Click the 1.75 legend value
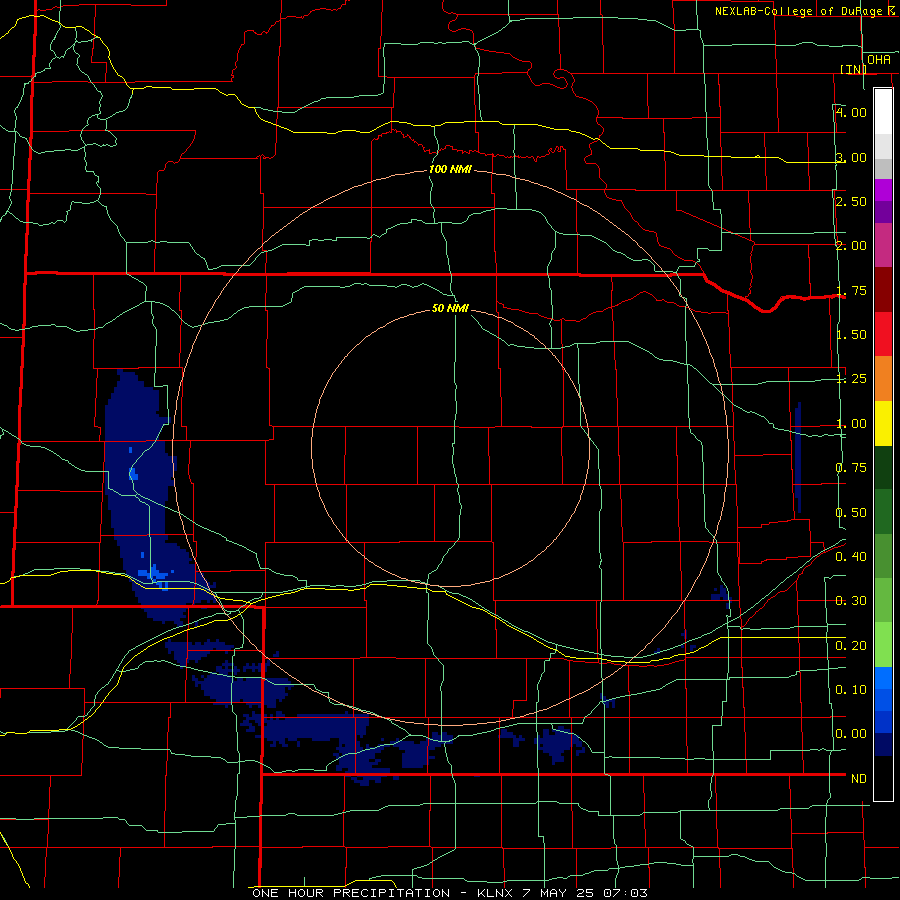 (x=851, y=290)
